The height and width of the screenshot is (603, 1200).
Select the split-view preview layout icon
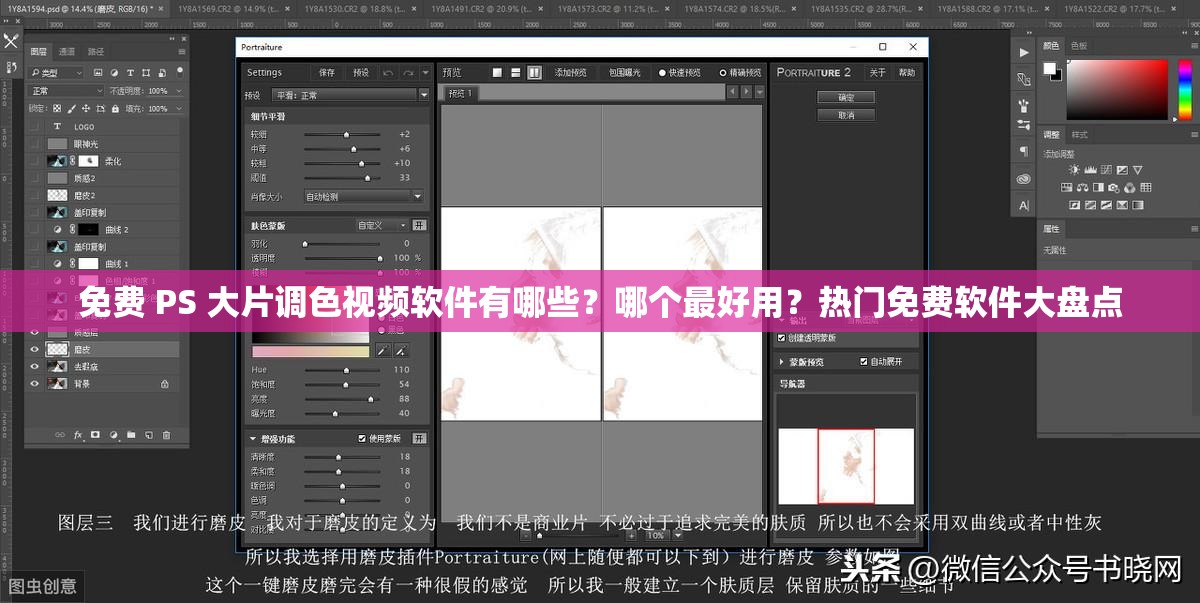pos(535,72)
